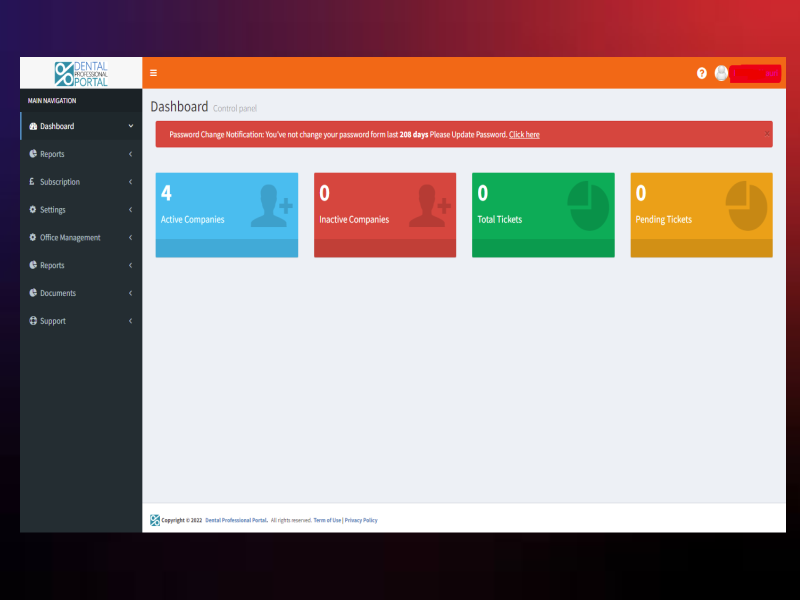The height and width of the screenshot is (600, 800).
Task: Click the Dental Professional Portal logo
Action: [81, 73]
